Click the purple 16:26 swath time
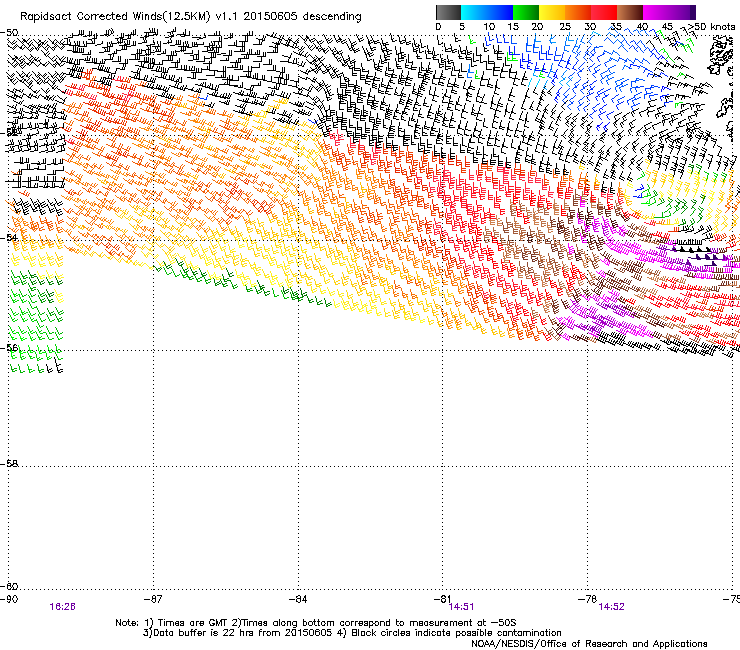The height and width of the screenshot is (650, 740). [x=62, y=607]
